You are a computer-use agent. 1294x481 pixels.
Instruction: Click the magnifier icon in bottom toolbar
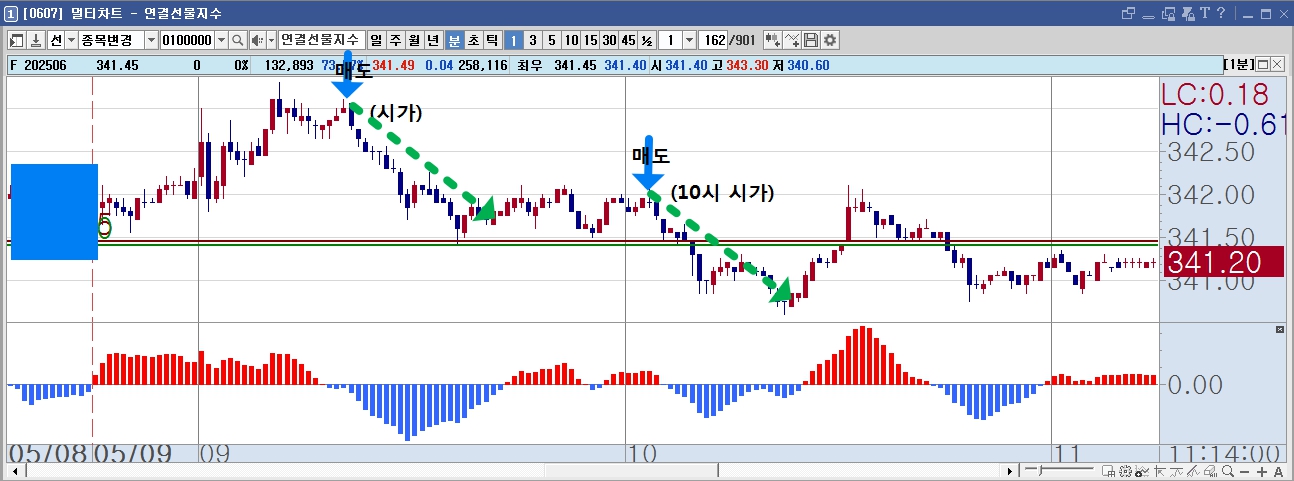[1227, 471]
